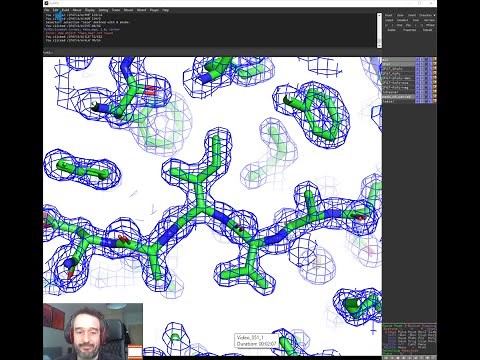Toggle visibility of the 'all' entry

[398, 59]
